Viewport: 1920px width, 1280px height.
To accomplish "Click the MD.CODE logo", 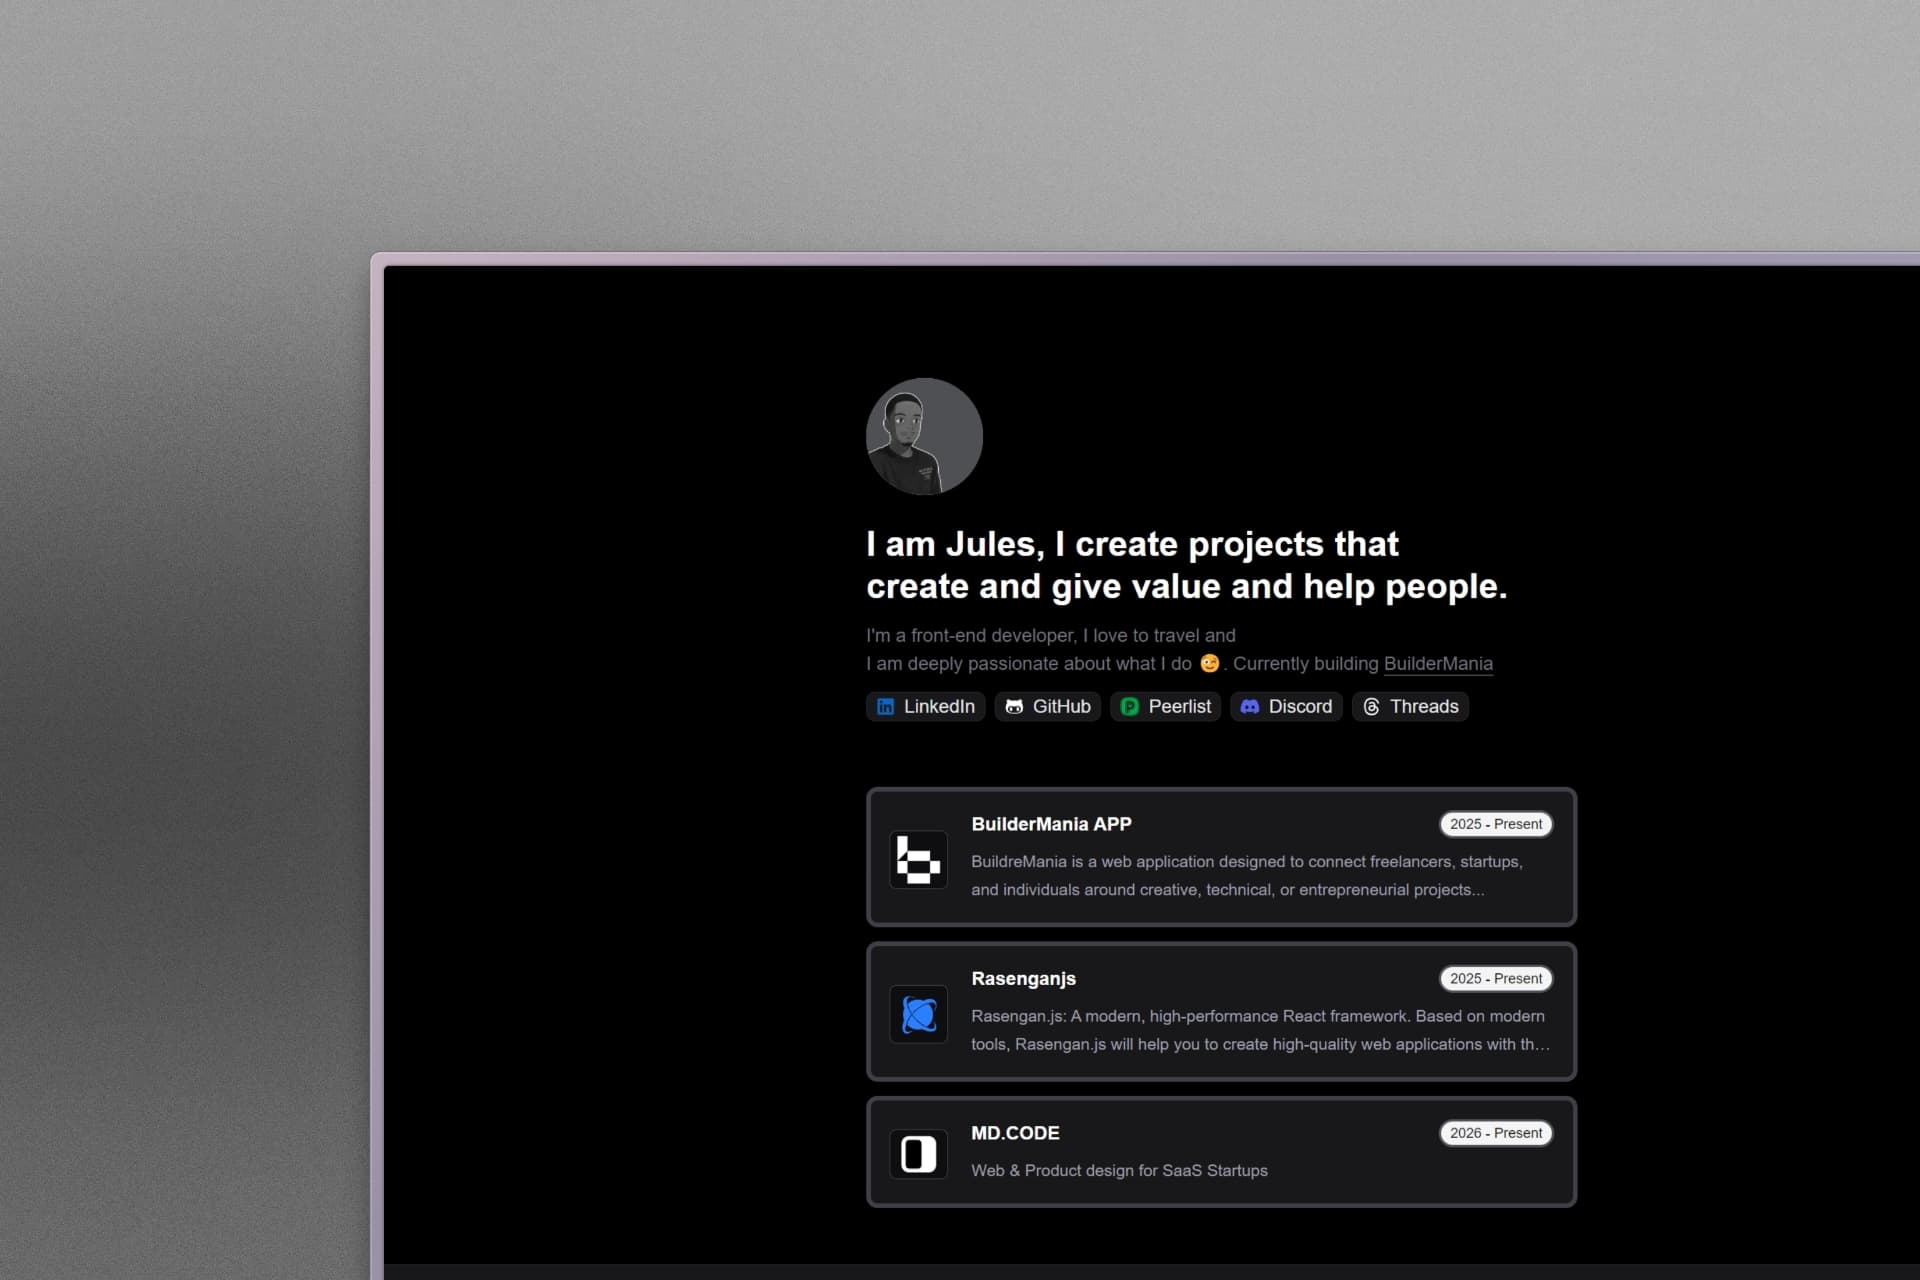I will 918,1153.
